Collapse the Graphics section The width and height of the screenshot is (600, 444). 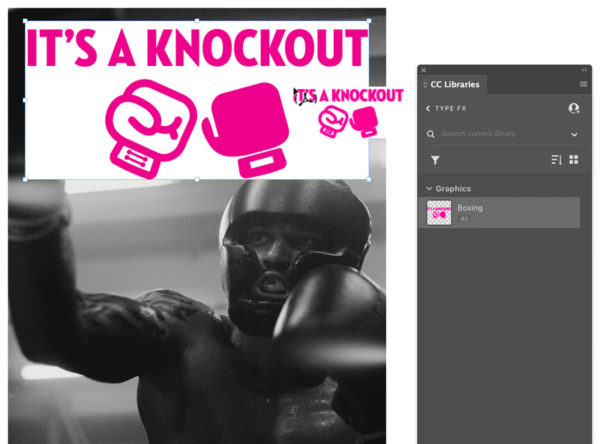coord(429,188)
